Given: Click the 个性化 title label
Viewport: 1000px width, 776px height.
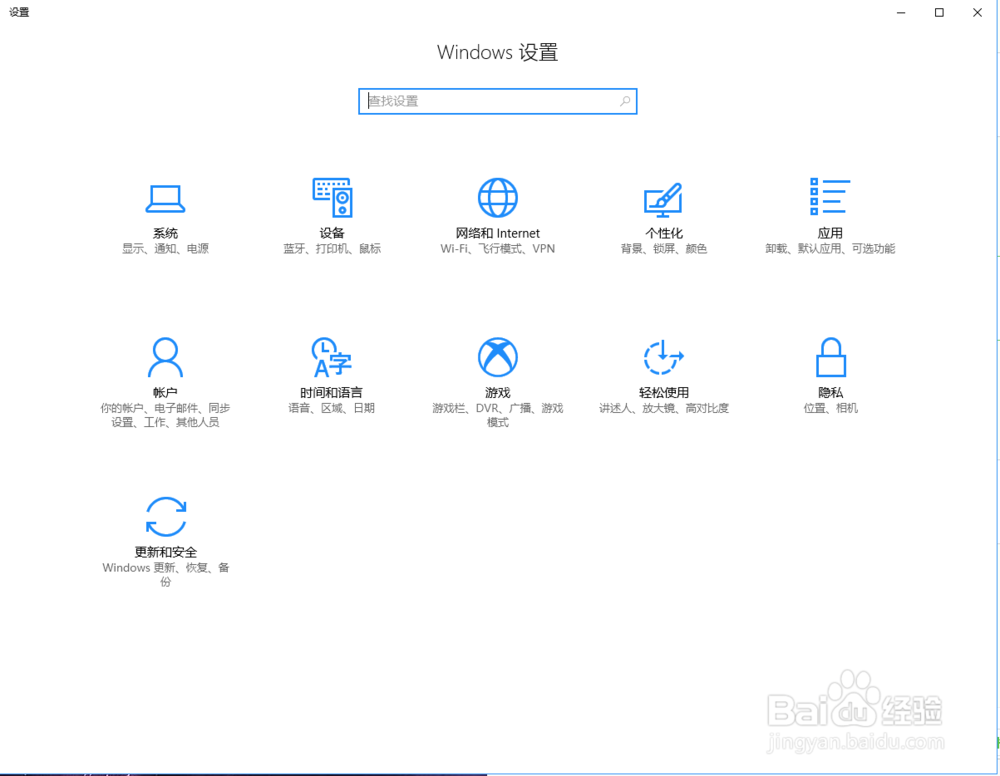Looking at the screenshot, I should click(x=664, y=233).
